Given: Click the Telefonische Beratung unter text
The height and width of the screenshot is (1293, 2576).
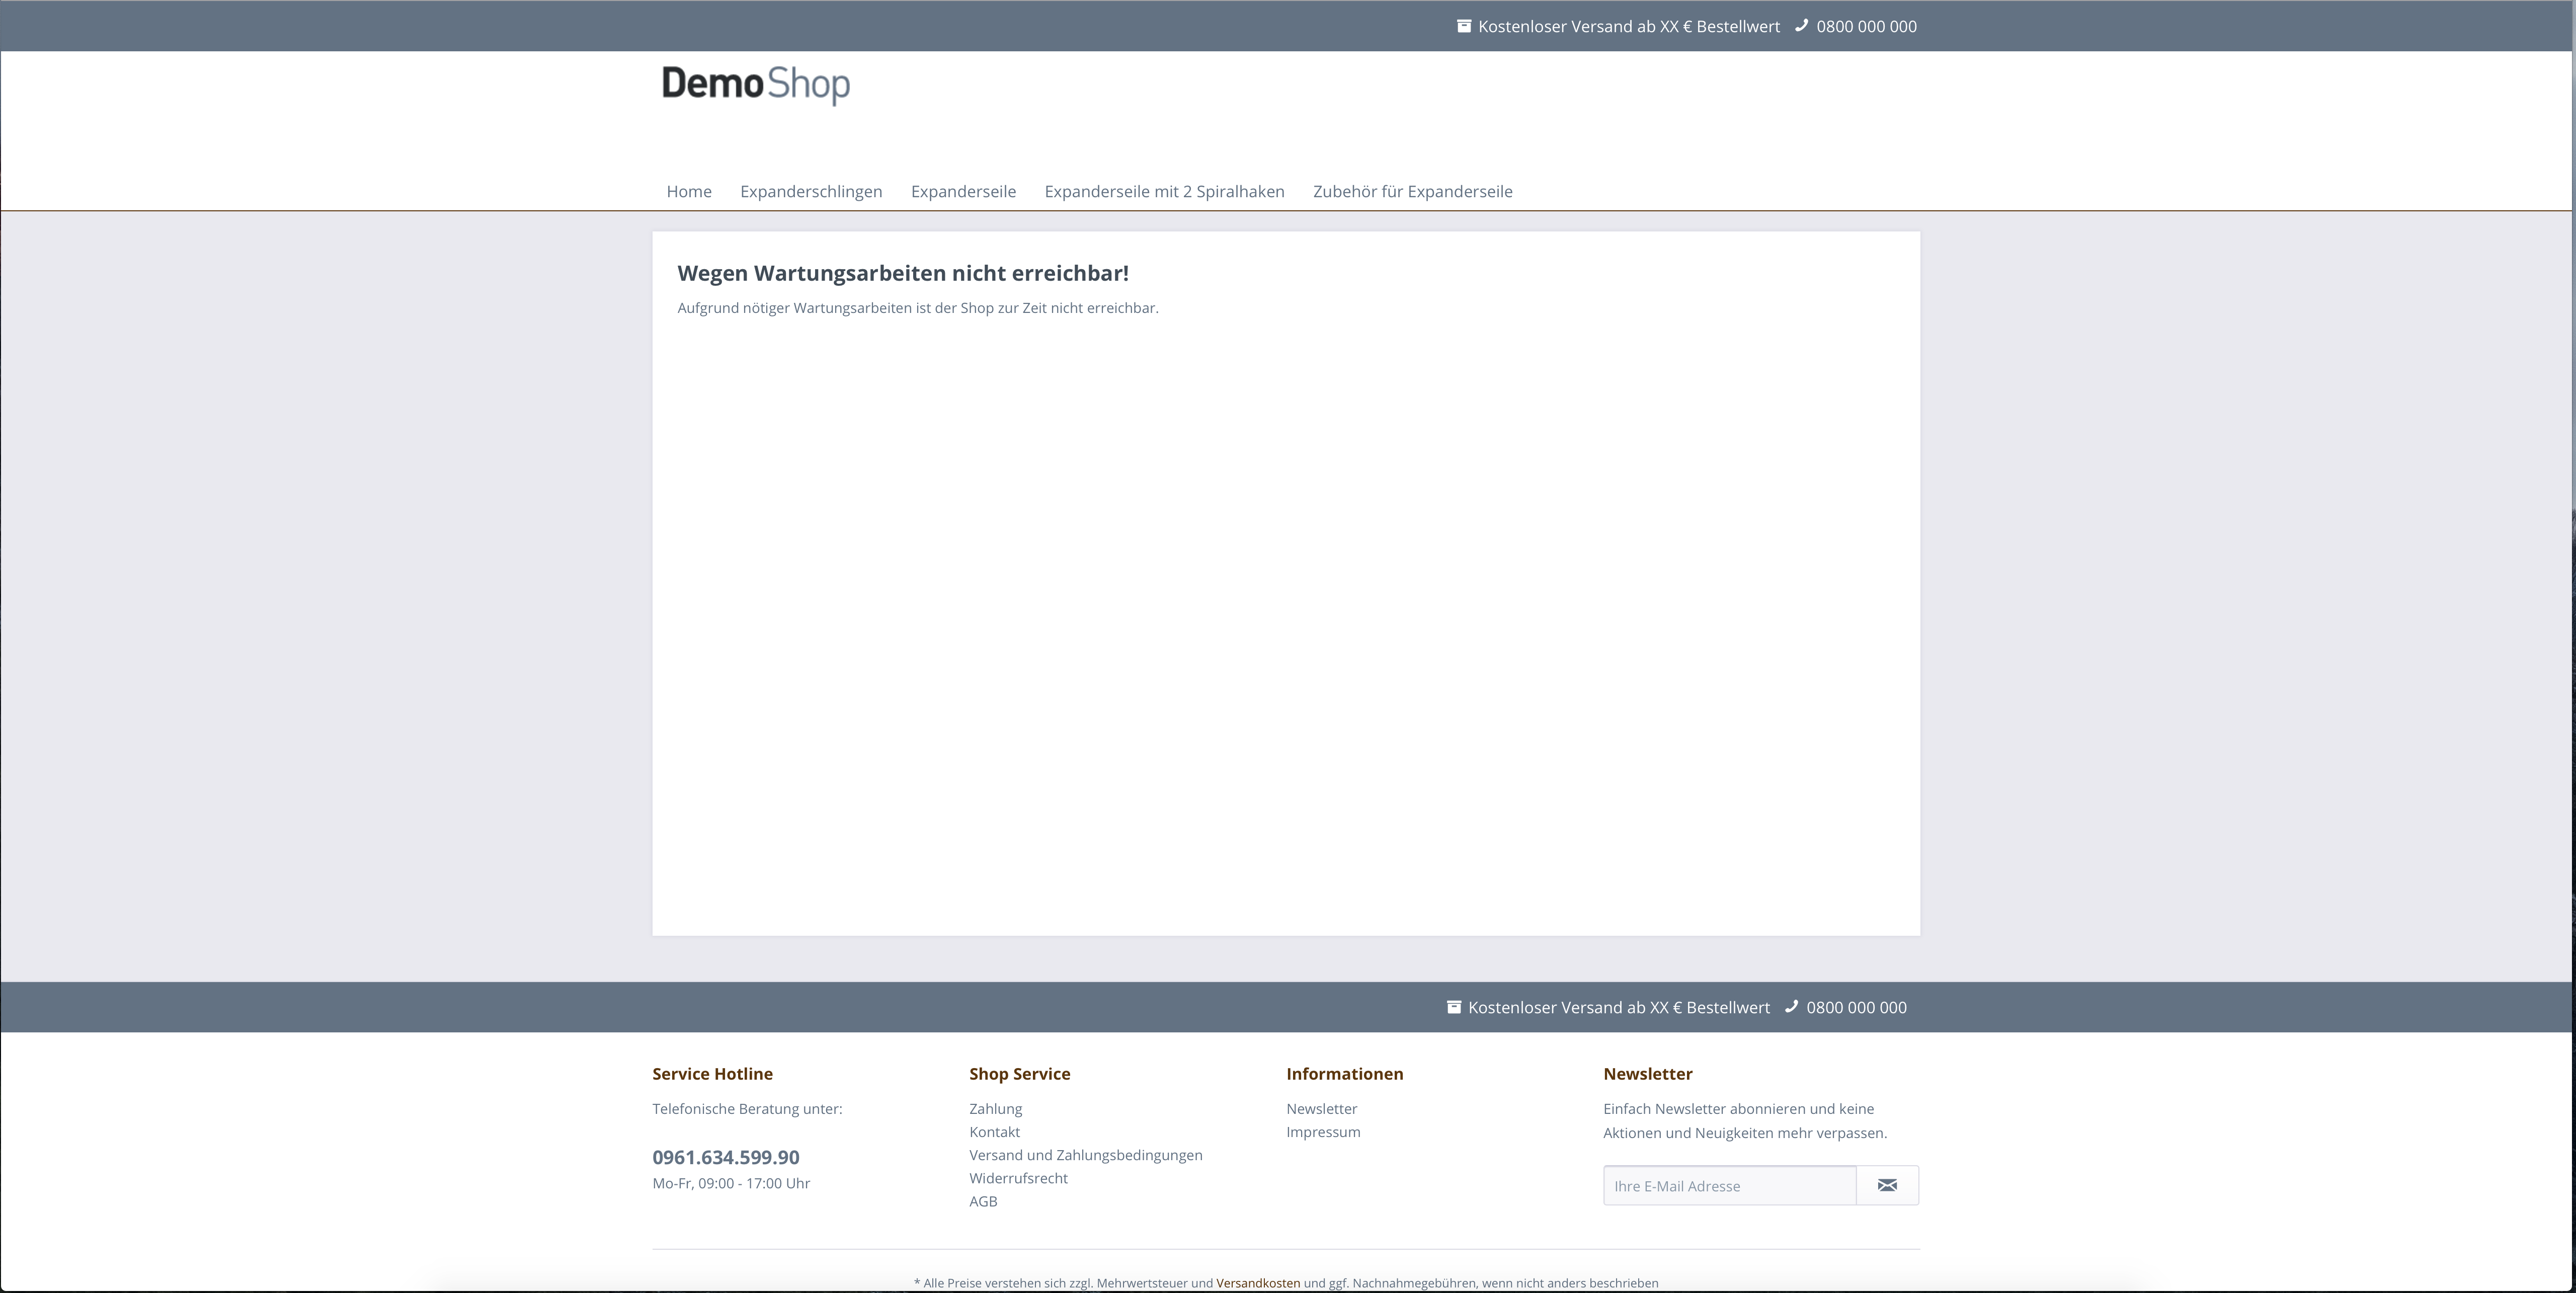Looking at the screenshot, I should tap(747, 1108).
